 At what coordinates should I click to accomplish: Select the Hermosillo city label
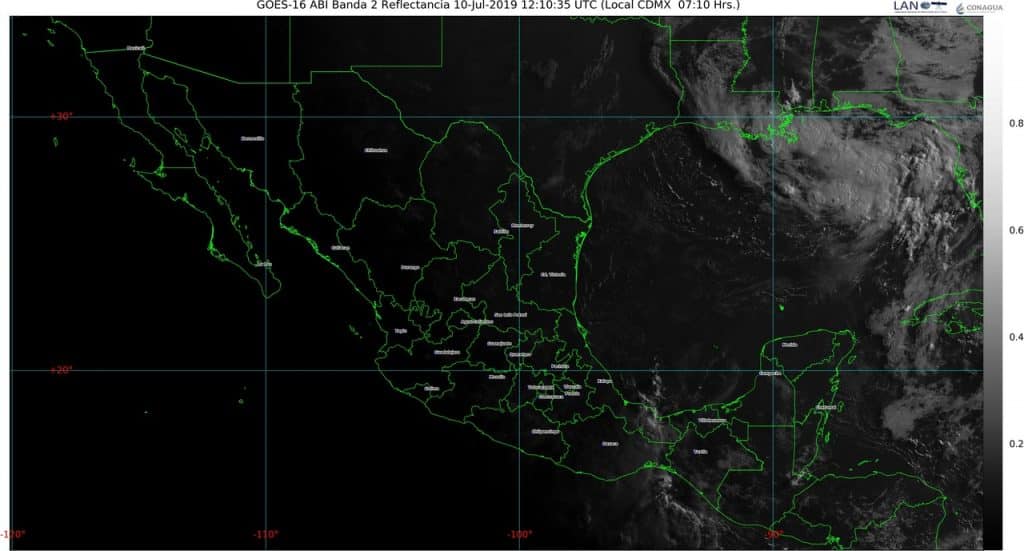coord(252,139)
